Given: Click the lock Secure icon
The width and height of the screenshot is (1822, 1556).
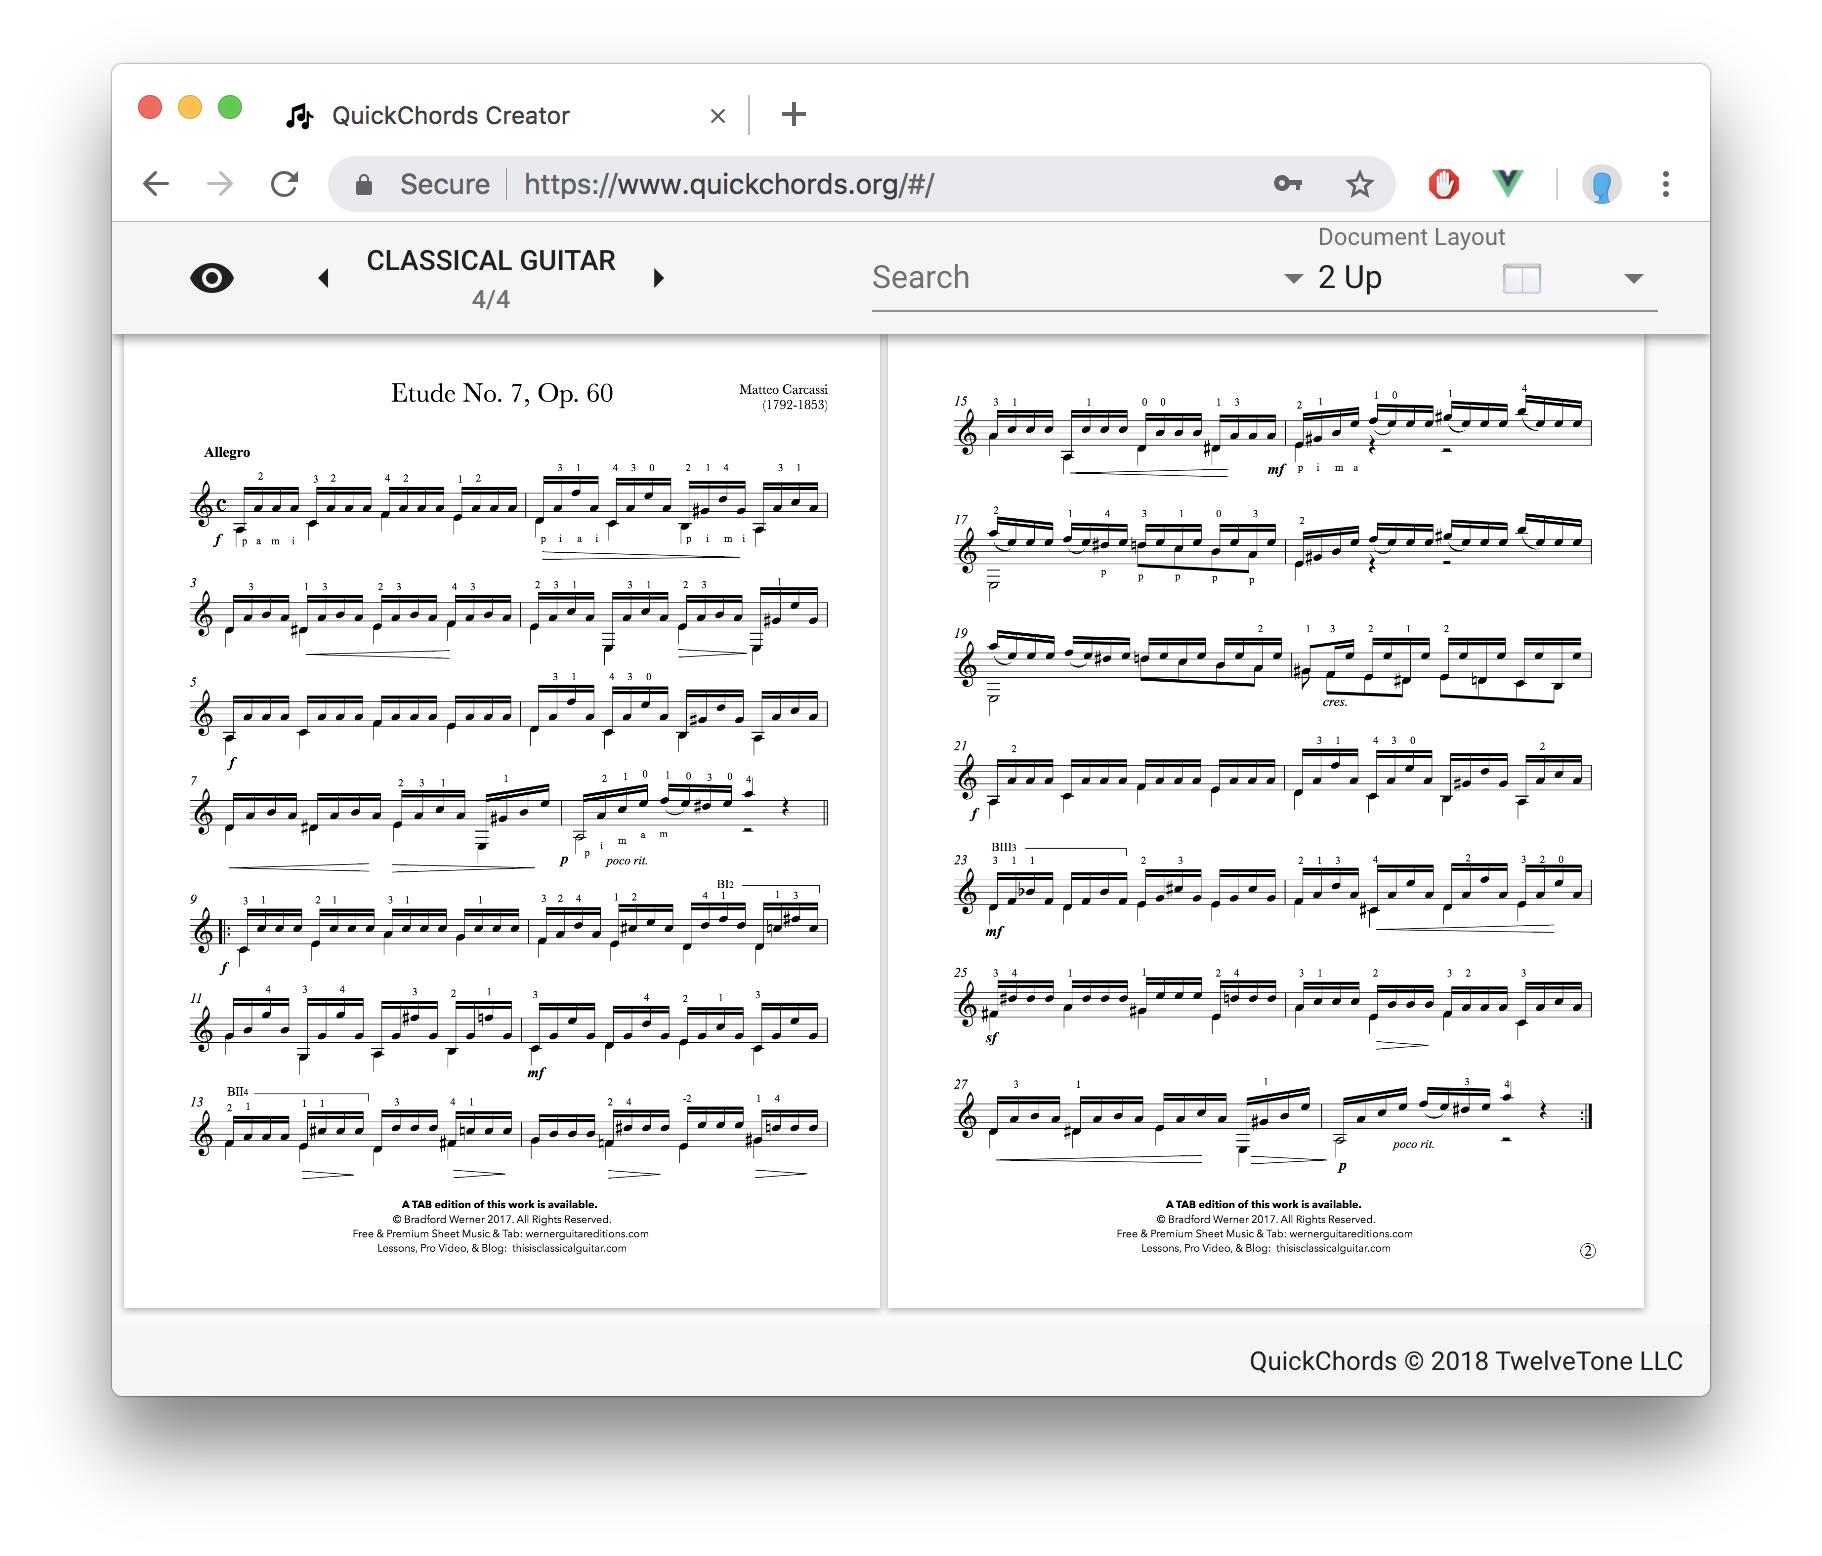Looking at the screenshot, I should pos(364,184).
